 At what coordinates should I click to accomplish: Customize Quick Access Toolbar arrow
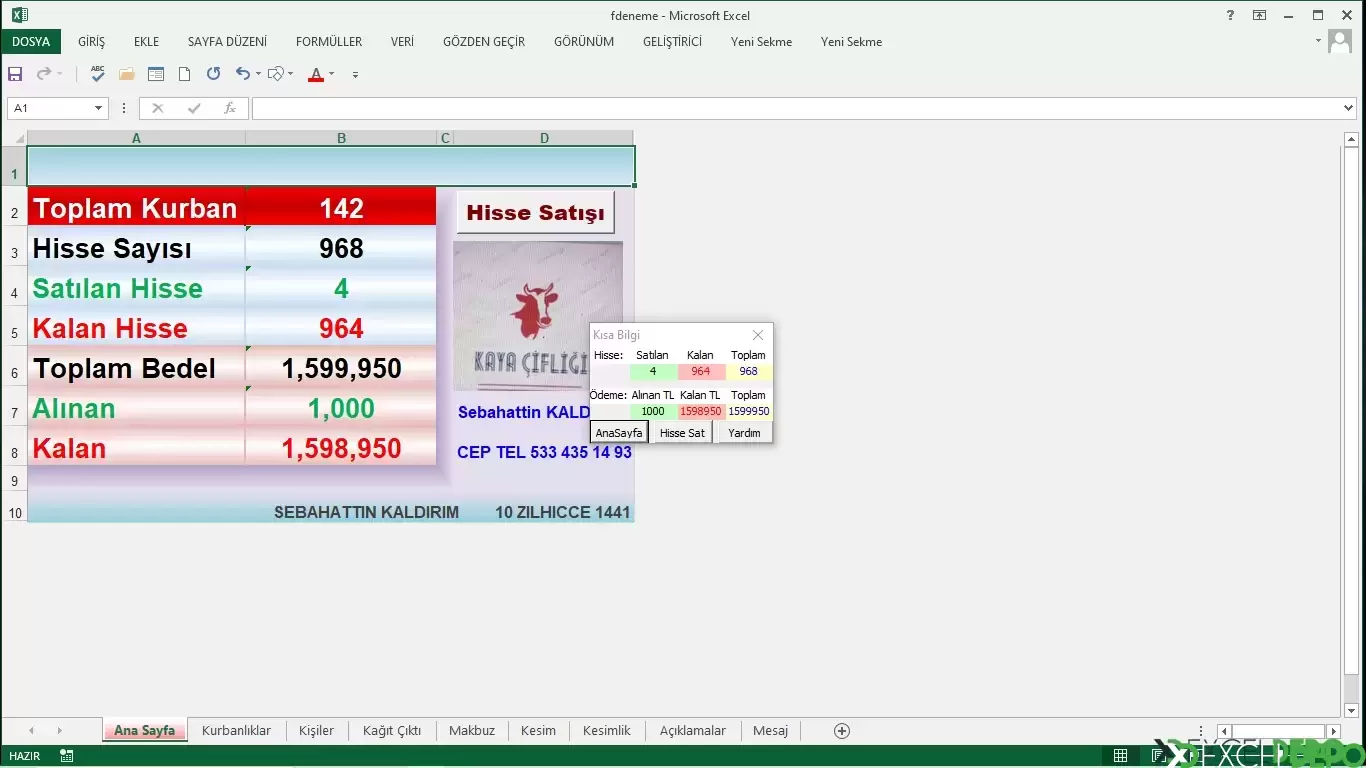pyautogui.click(x=355, y=75)
